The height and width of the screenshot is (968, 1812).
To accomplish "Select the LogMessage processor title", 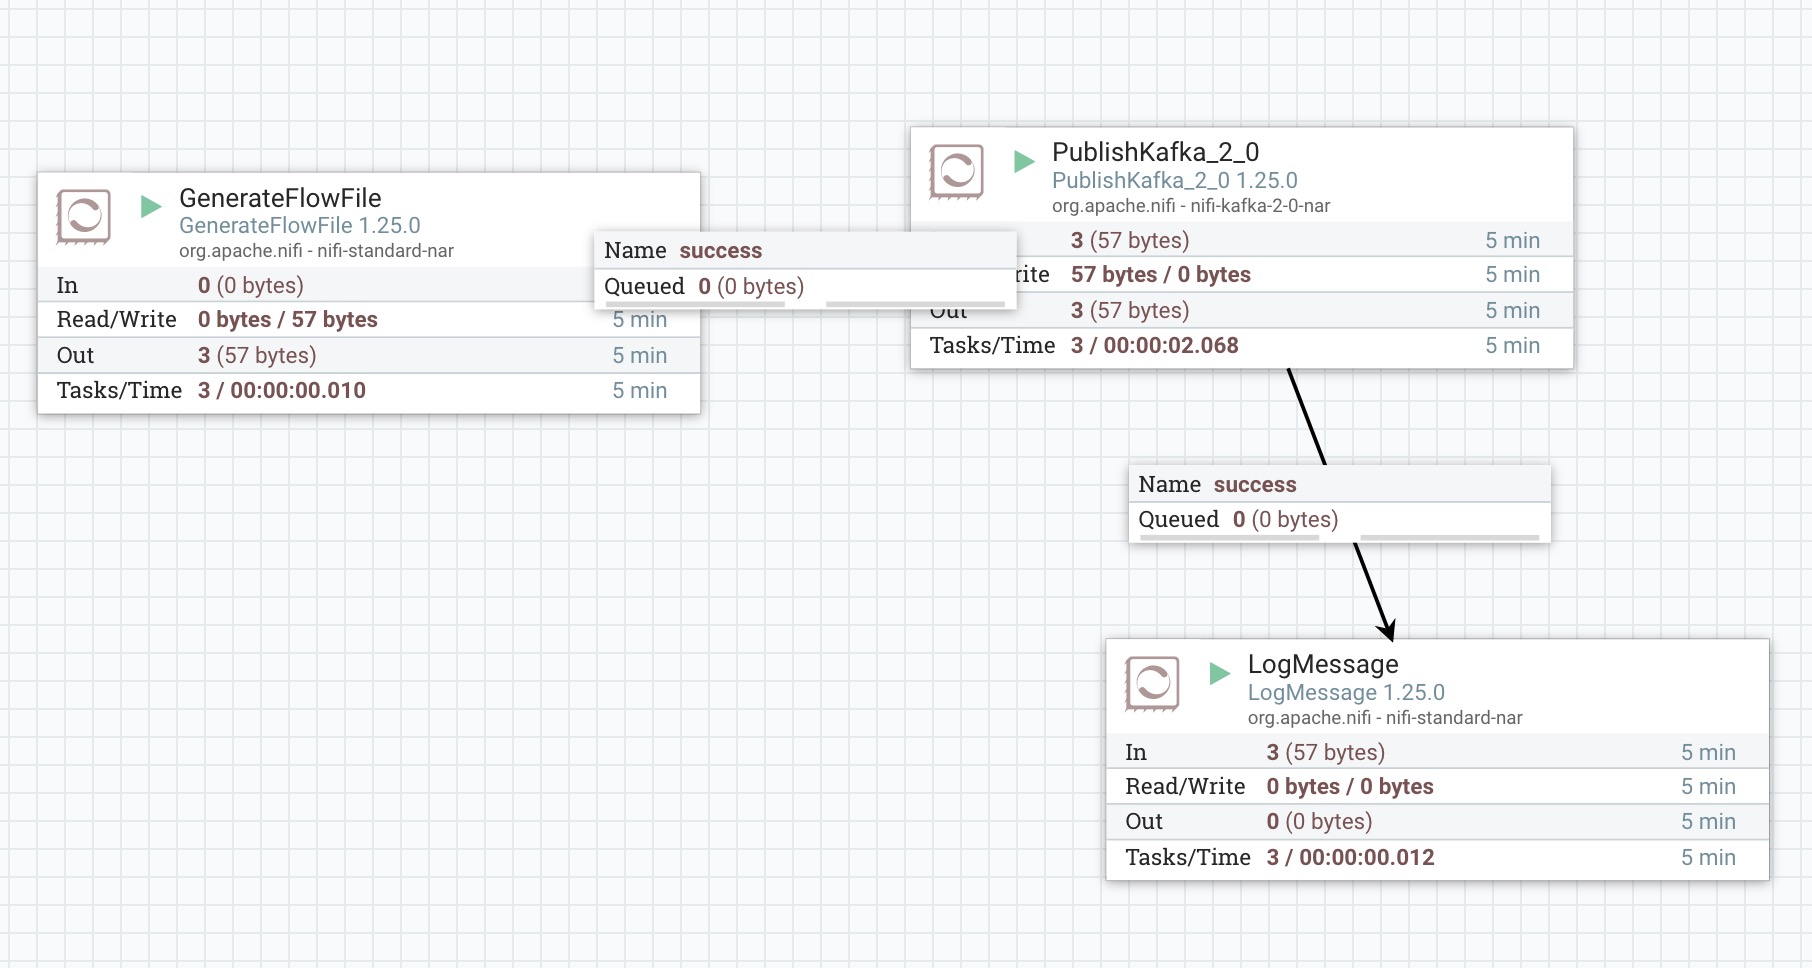I will click(1323, 664).
